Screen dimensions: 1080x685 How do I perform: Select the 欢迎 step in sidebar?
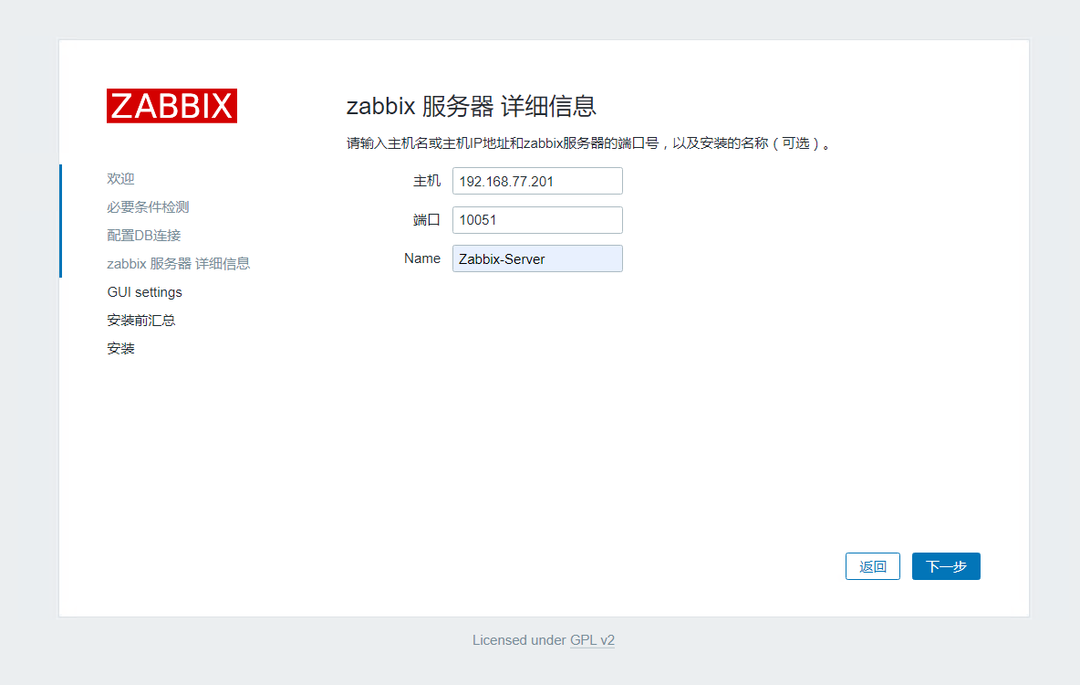pyautogui.click(x=121, y=179)
